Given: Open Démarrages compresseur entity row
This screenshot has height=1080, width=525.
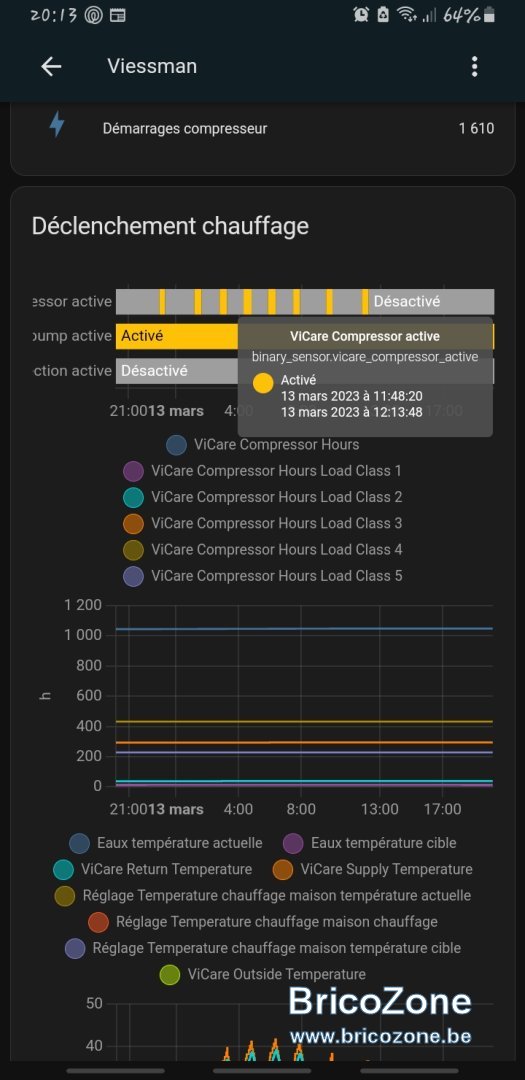Looking at the screenshot, I should [x=262, y=128].
